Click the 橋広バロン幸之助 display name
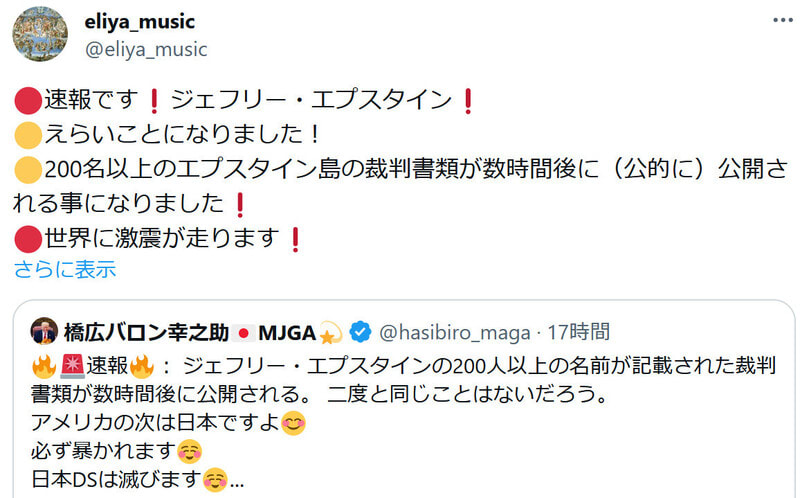This screenshot has width=800, height=498. pyautogui.click(x=146, y=333)
